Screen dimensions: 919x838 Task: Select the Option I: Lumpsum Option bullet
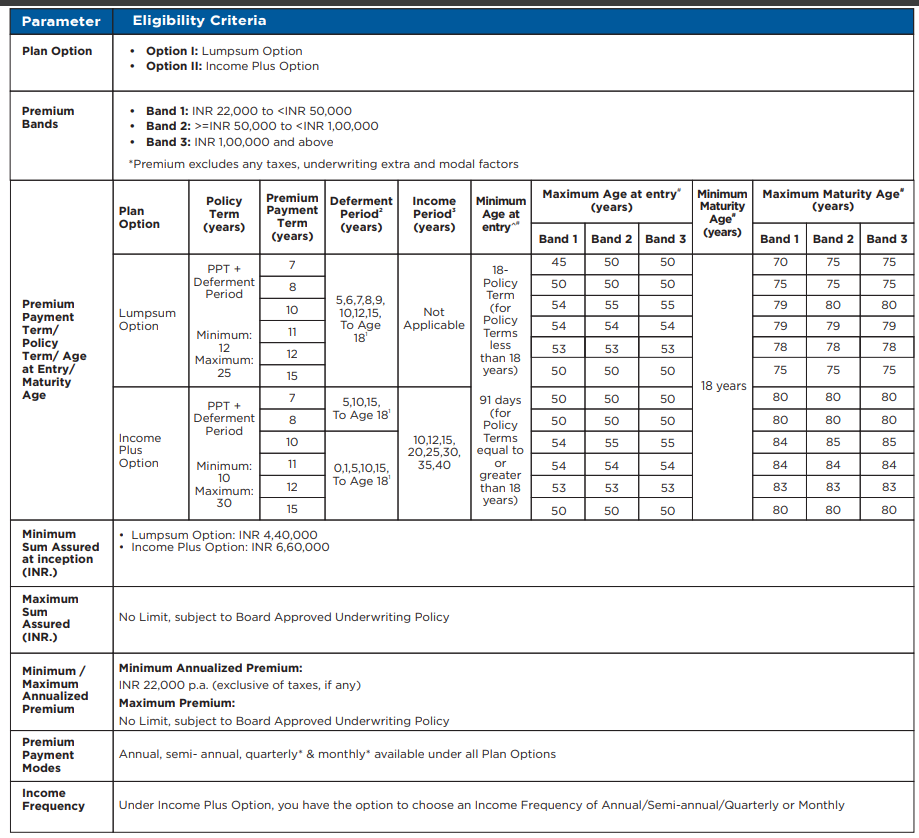223,51
